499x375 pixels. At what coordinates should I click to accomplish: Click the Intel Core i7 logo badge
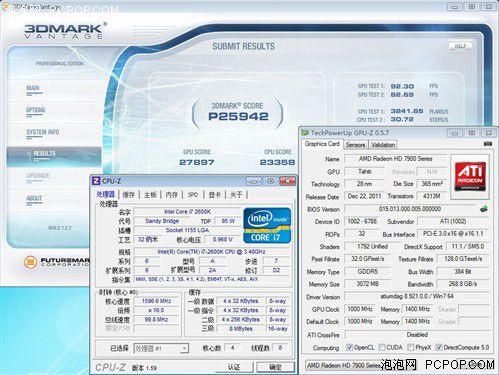267,225
